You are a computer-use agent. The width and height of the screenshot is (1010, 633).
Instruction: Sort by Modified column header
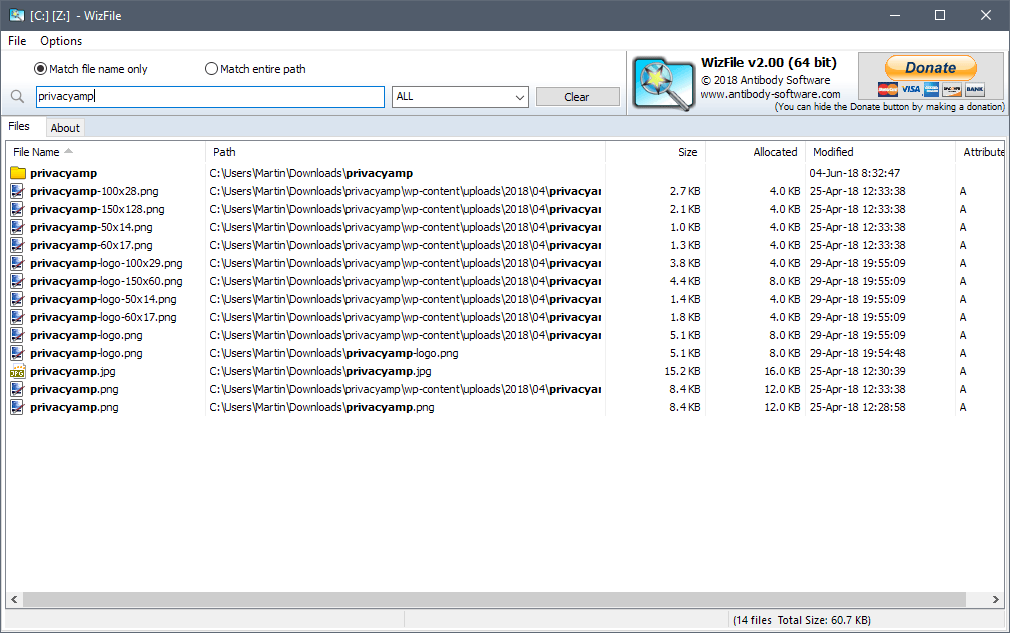coord(881,153)
